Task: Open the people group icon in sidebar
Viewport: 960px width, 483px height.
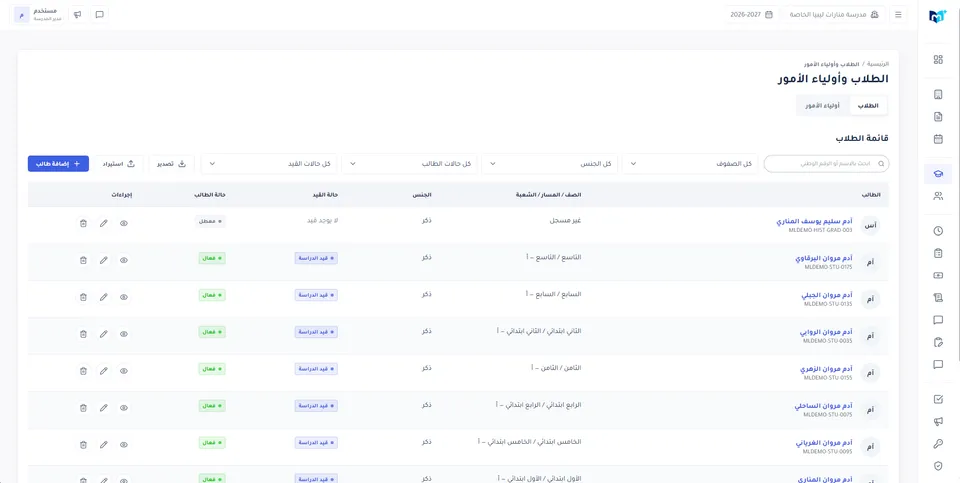Action: click(938, 196)
